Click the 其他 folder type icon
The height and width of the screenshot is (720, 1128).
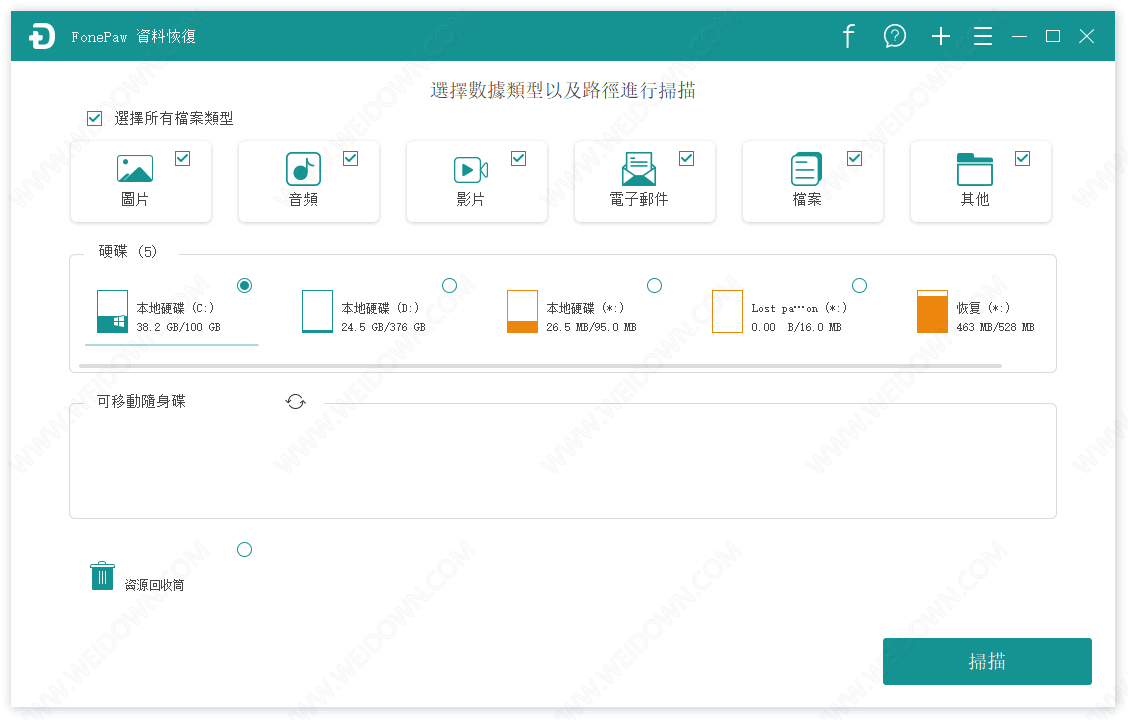point(974,169)
